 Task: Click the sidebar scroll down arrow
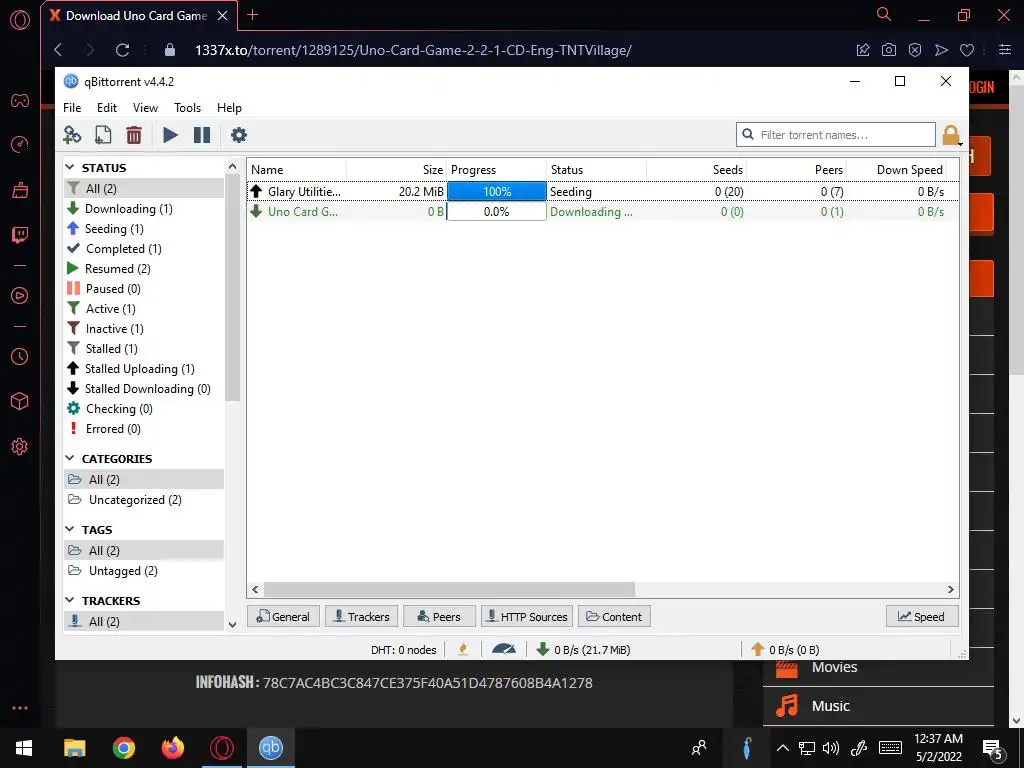232,624
